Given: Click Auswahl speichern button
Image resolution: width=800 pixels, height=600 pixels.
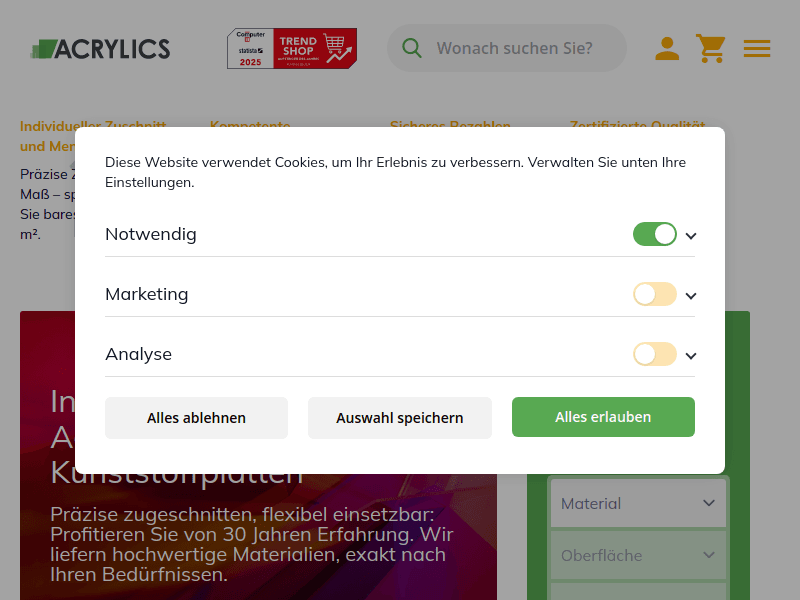Looking at the screenshot, I should click(400, 418).
